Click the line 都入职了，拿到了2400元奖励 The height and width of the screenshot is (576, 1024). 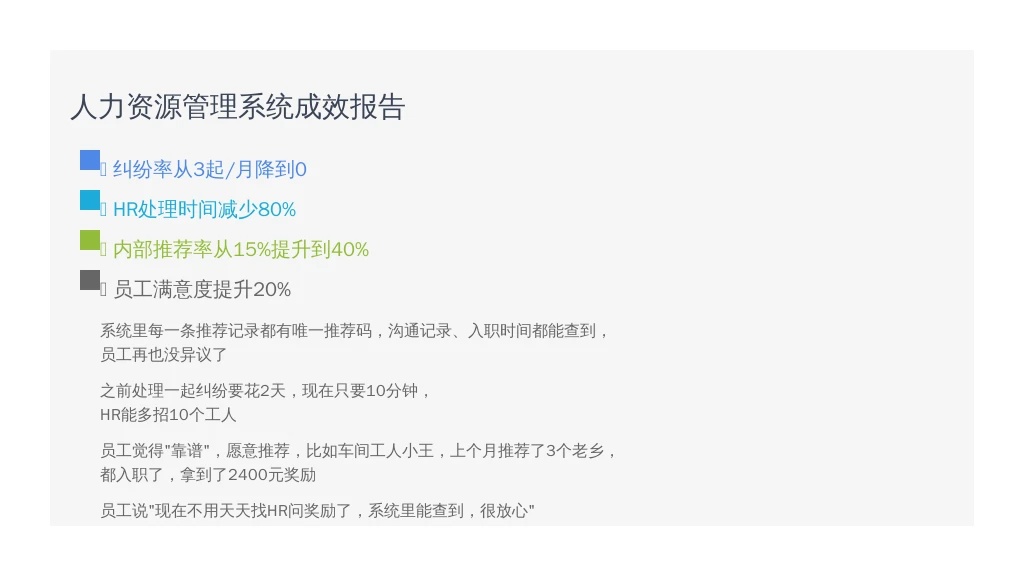click(x=208, y=475)
